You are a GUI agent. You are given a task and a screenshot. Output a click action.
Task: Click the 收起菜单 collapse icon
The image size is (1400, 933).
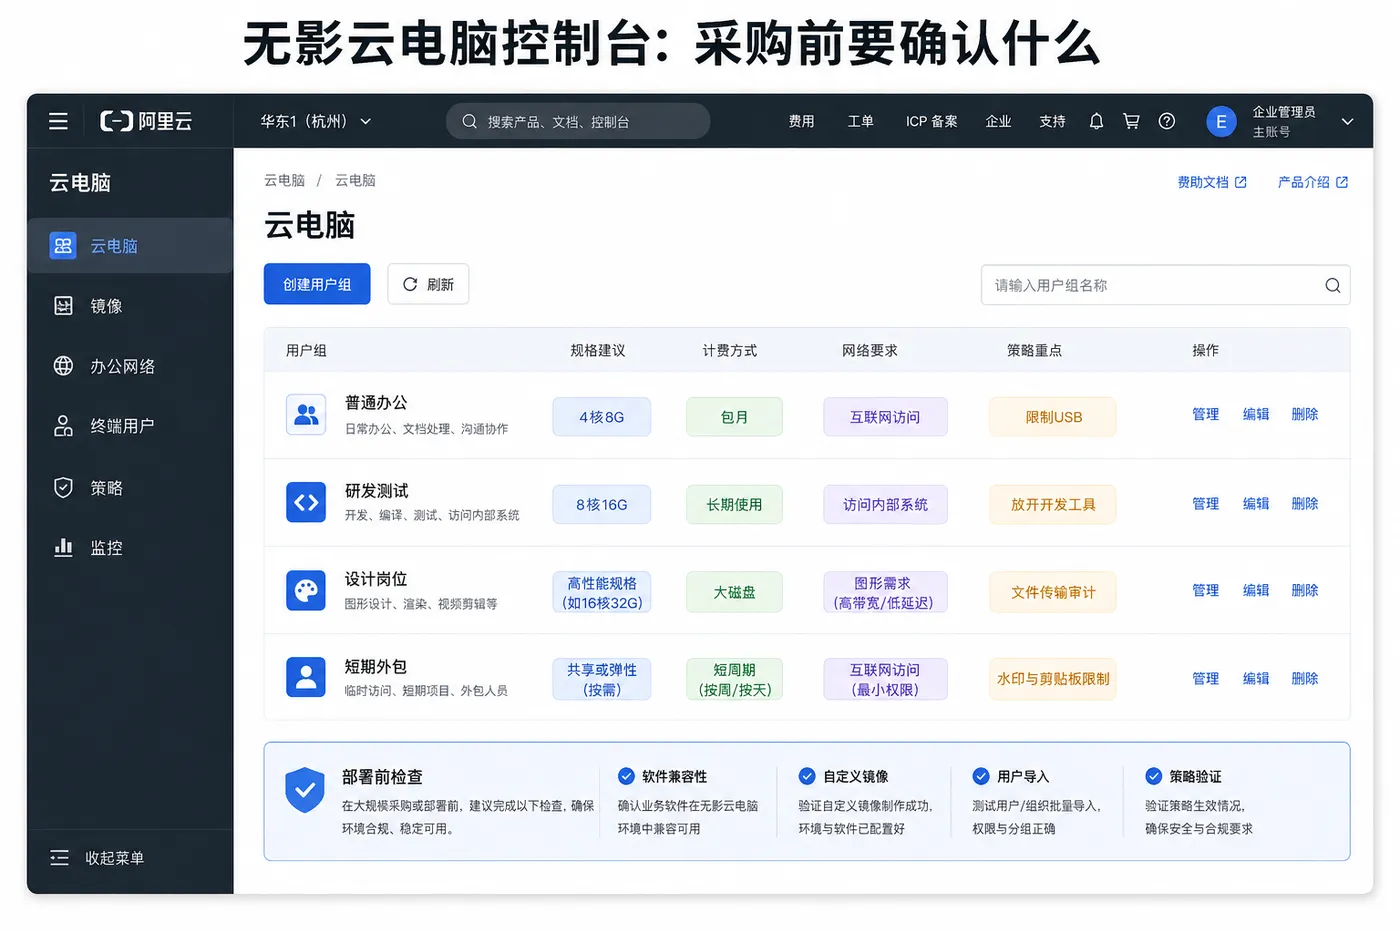coord(60,857)
